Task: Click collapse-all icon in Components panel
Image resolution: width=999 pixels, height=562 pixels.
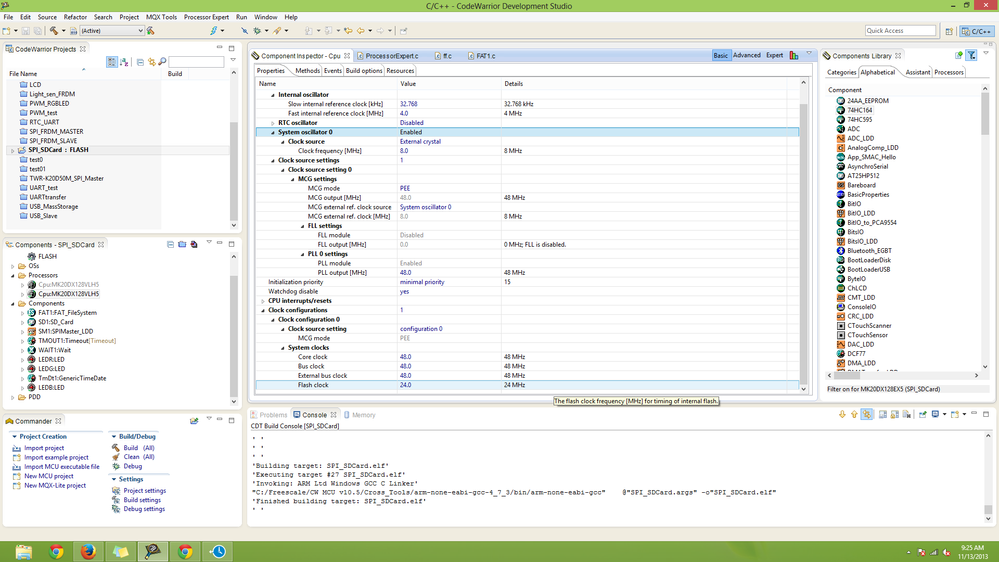Action: (x=170, y=244)
